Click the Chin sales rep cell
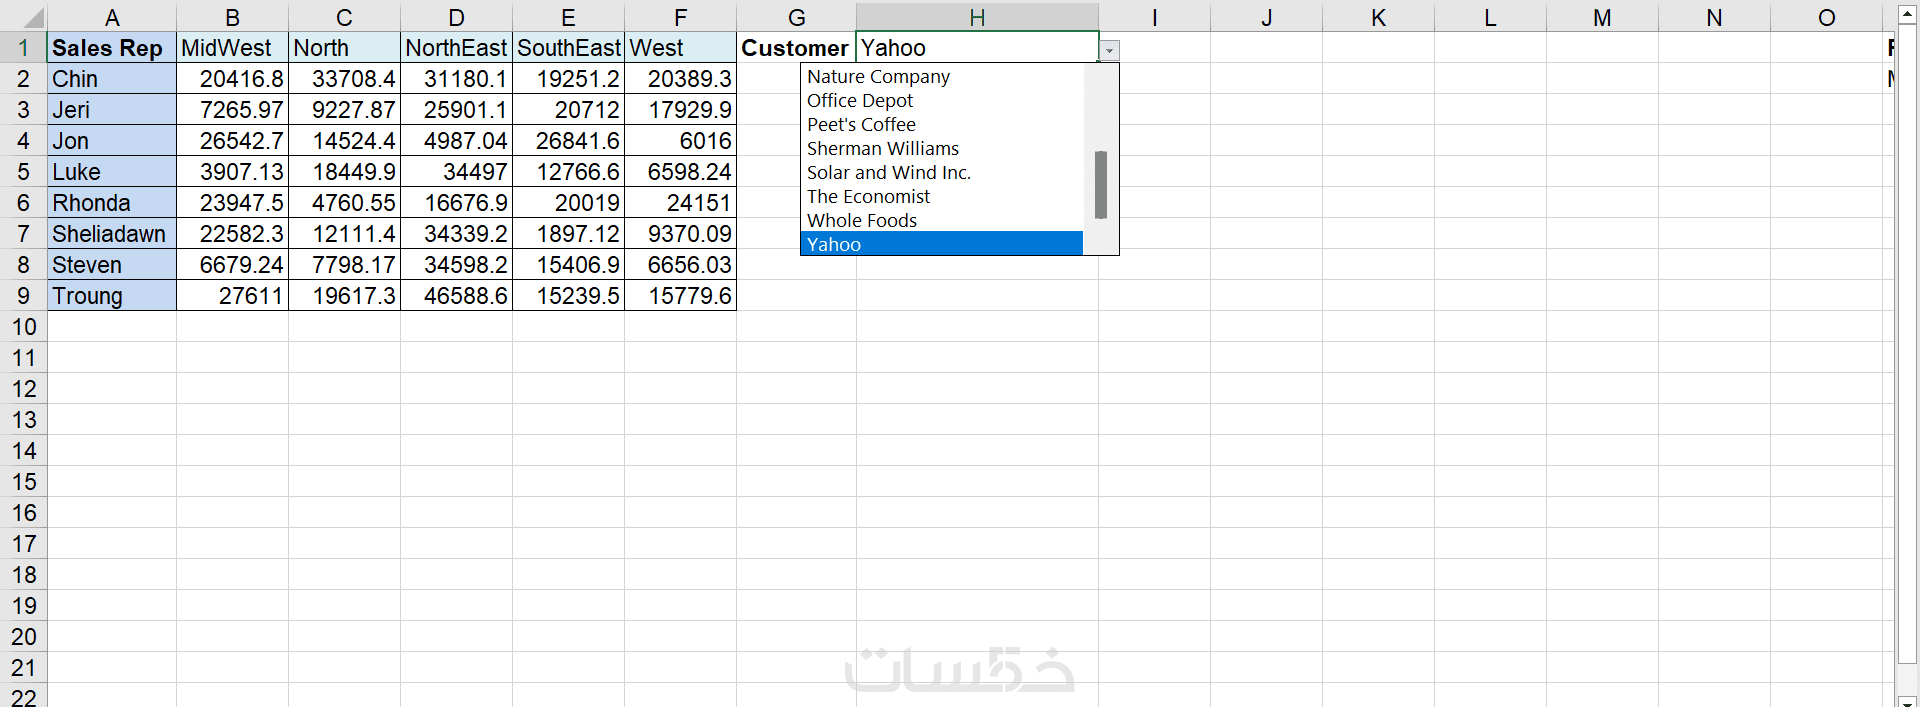The width and height of the screenshot is (1920, 707). point(112,79)
